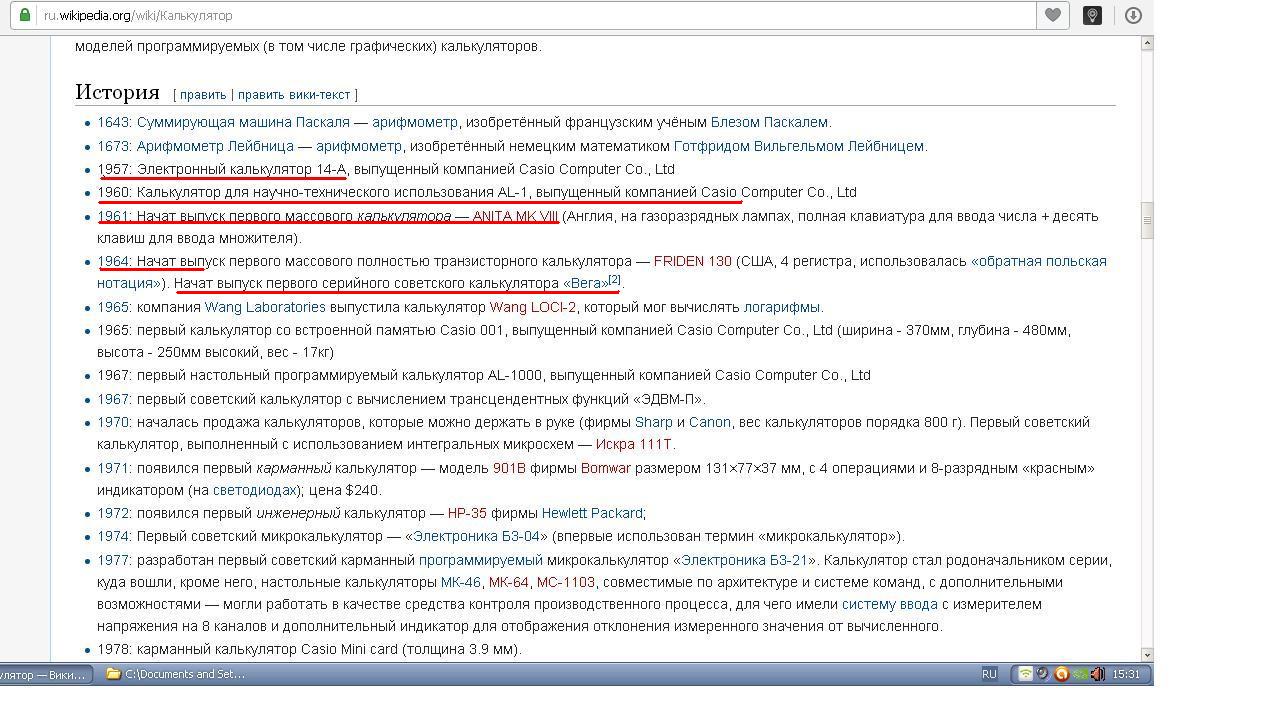The height and width of the screenshot is (720, 1280).
Task: Open the «логарифмы» link
Action: (782, 307)
